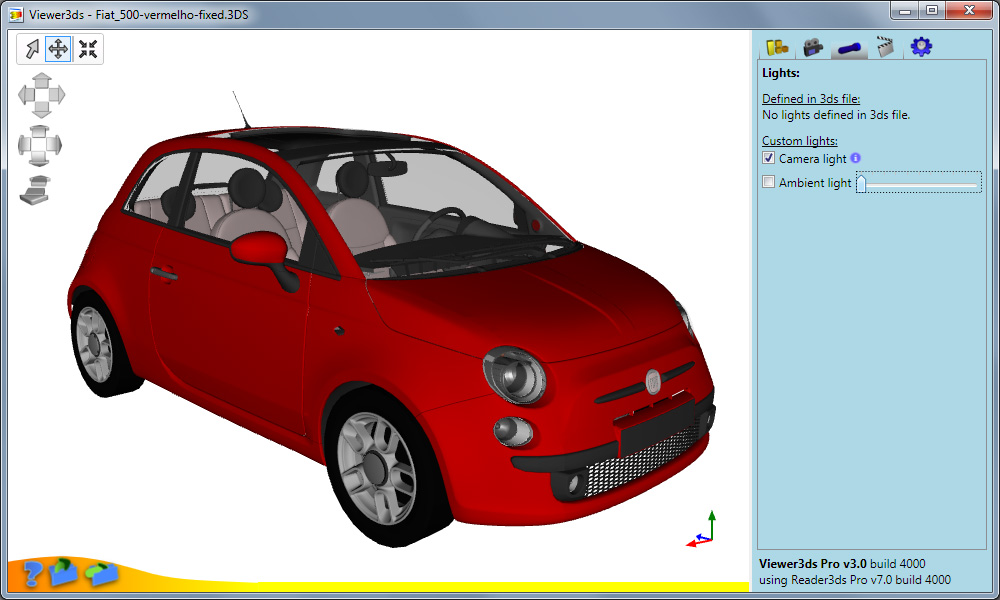
Task: Uncheck the Camera light checkbox
Action: point(768,158)
